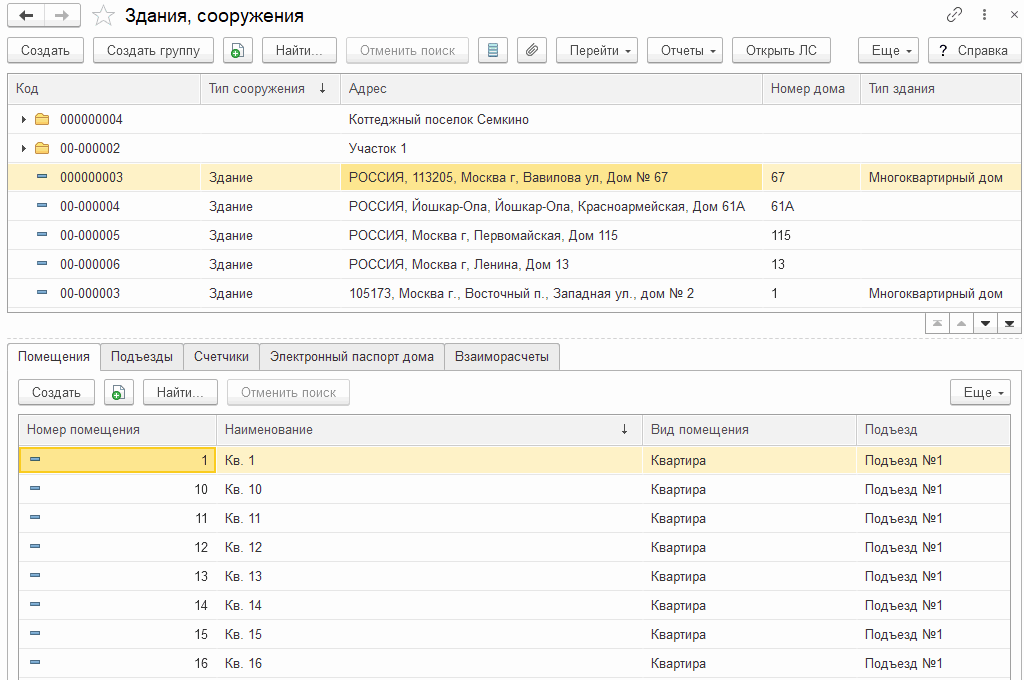Select address cell 'Вавилова ул, Дом № 67'
This screenshot has width=1024, height=680.
(x=551, y=177)
